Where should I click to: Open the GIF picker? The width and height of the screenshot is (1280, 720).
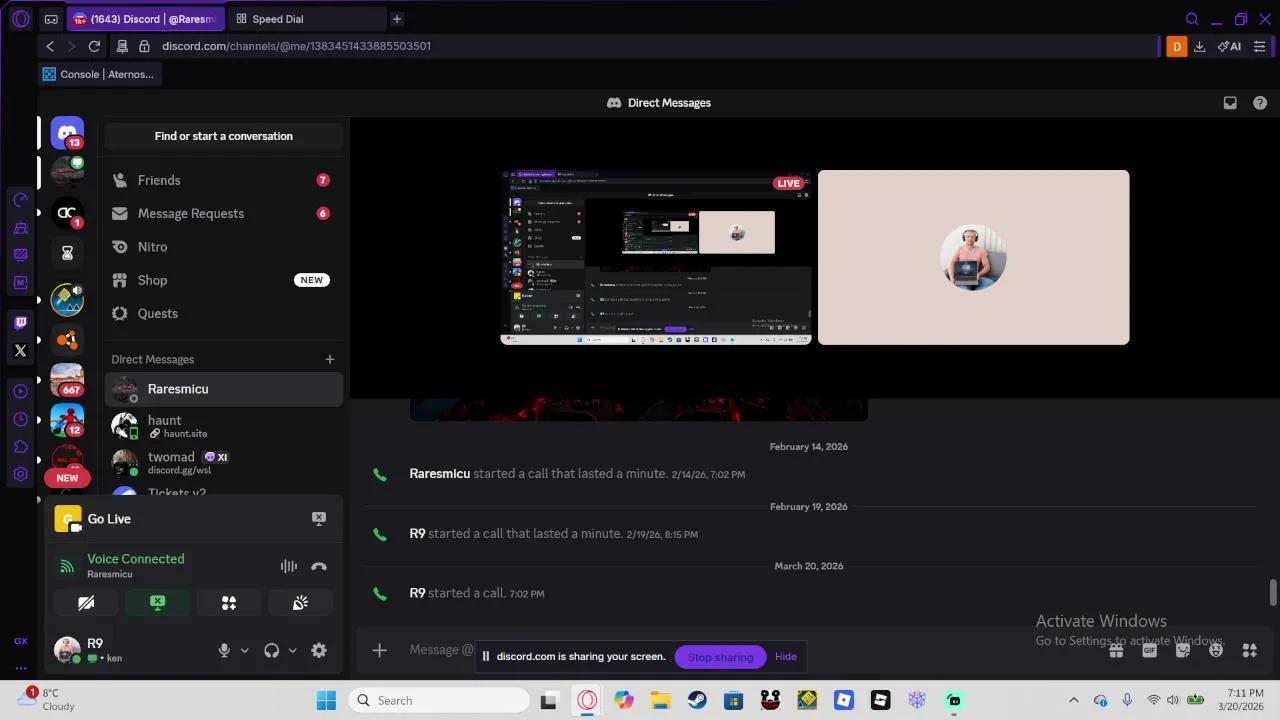(1149, 651)
